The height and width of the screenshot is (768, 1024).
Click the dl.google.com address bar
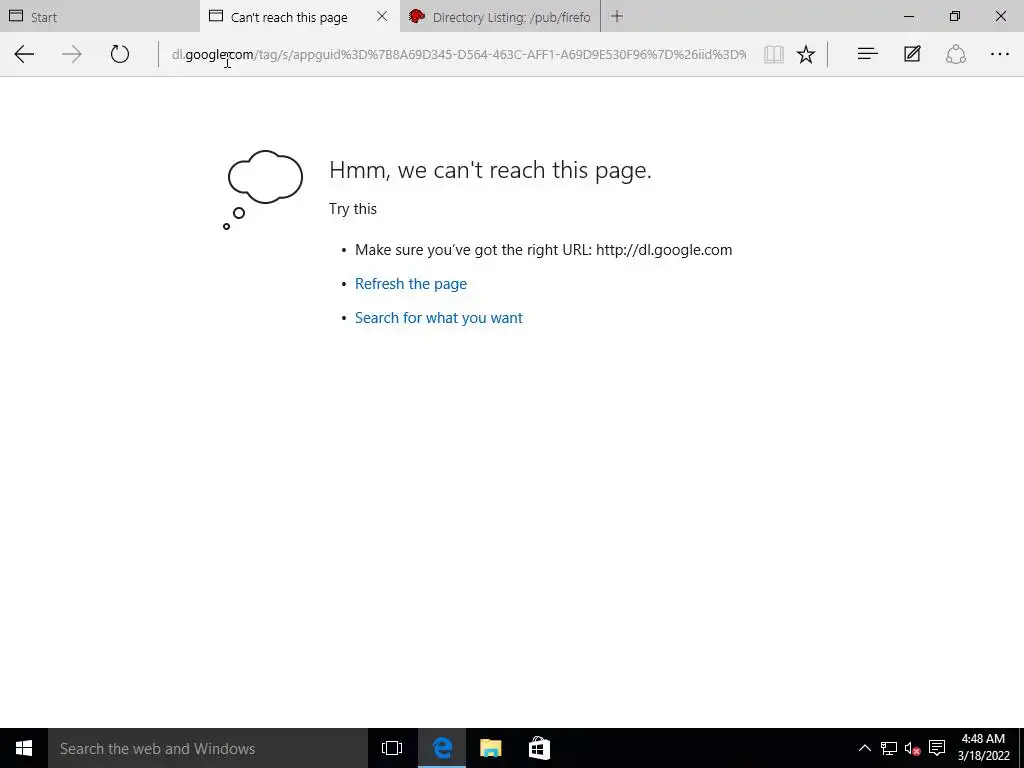458,54
